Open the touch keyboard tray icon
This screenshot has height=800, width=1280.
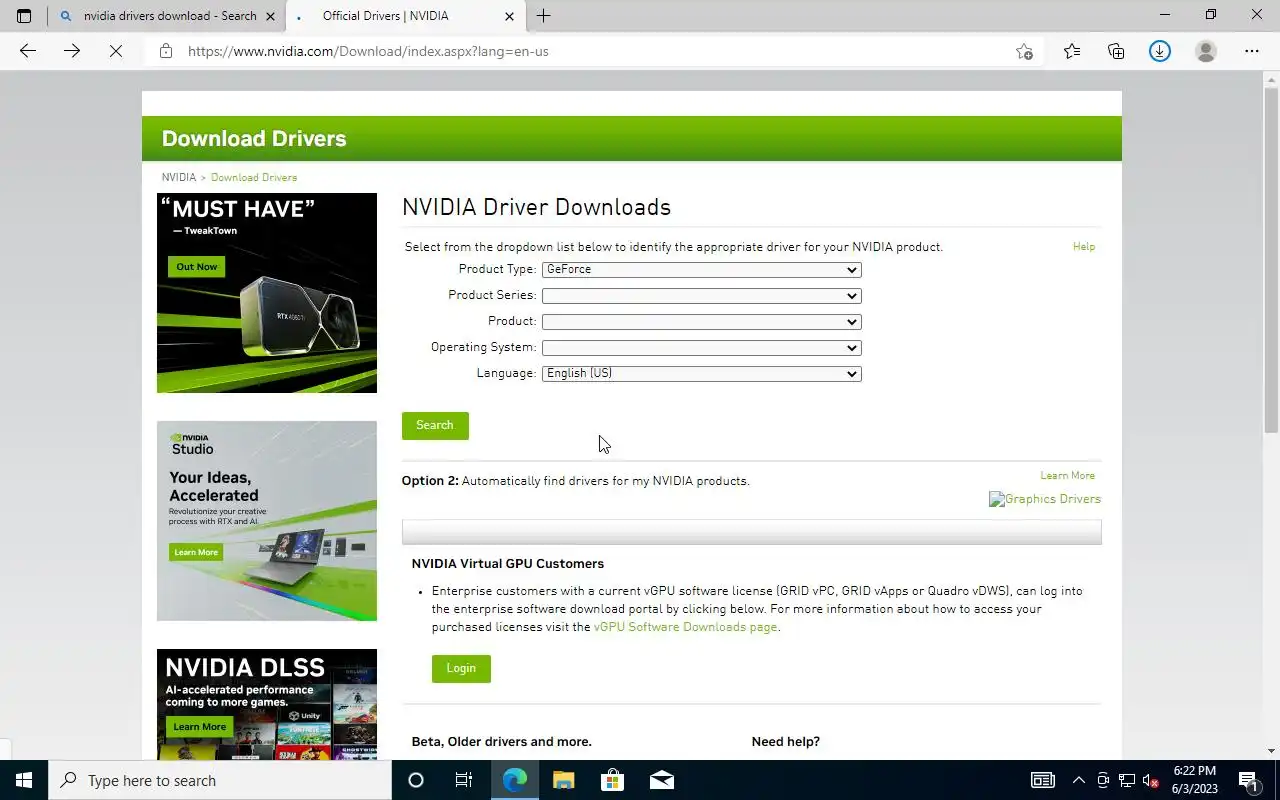[1042, 780]
